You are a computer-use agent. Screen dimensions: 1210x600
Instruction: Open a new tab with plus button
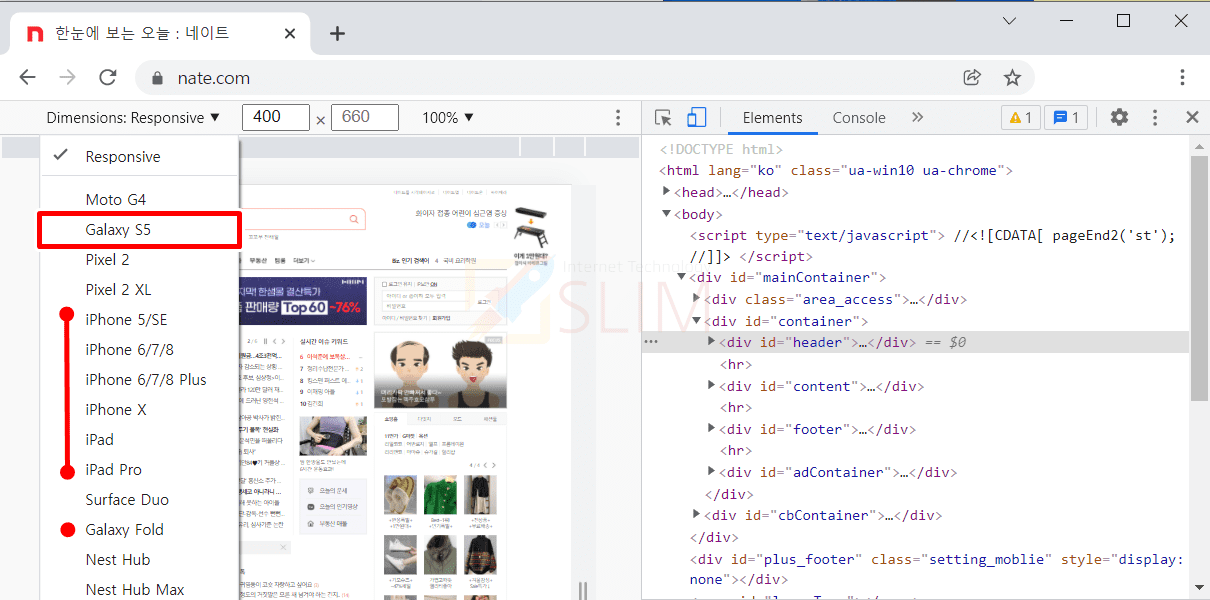[337, 33]
